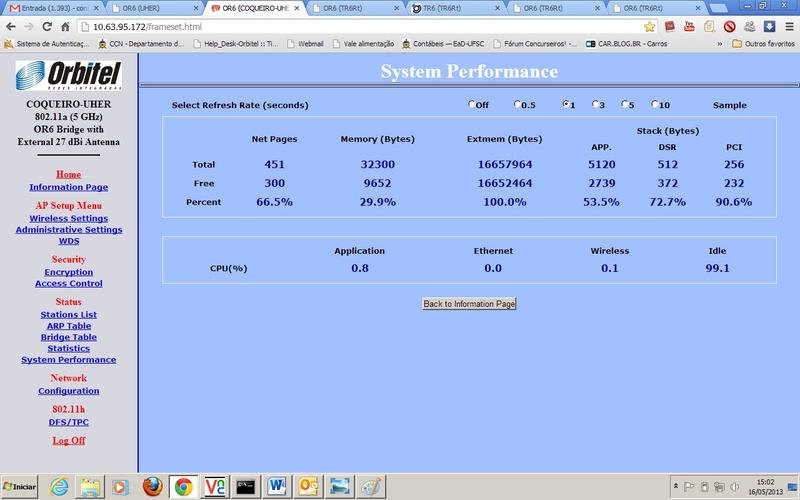The height and width of the screenshot is (500, 800).
Task: Click the red mail extension icon beside the star
Action: pos(669,27)
